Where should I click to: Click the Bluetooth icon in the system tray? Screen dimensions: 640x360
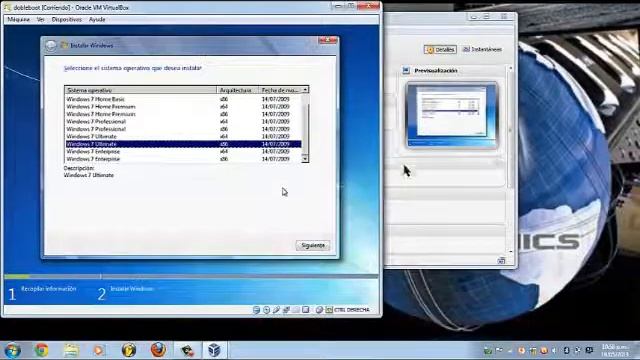coord(566,350)
